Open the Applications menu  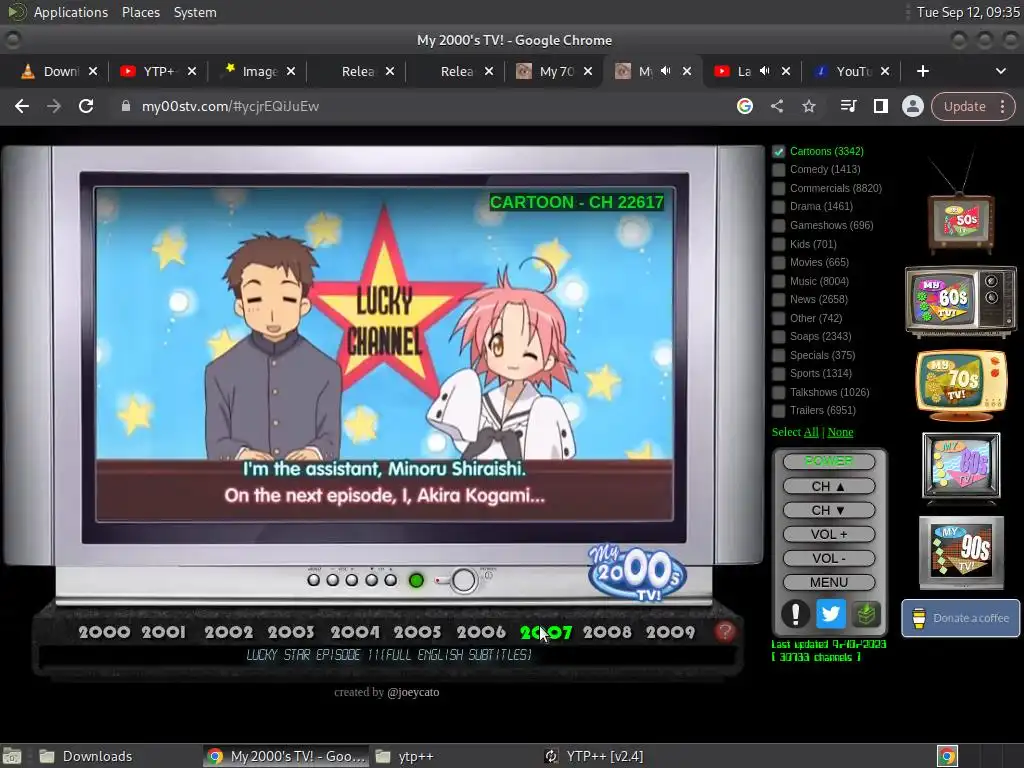tap(71, 12)
